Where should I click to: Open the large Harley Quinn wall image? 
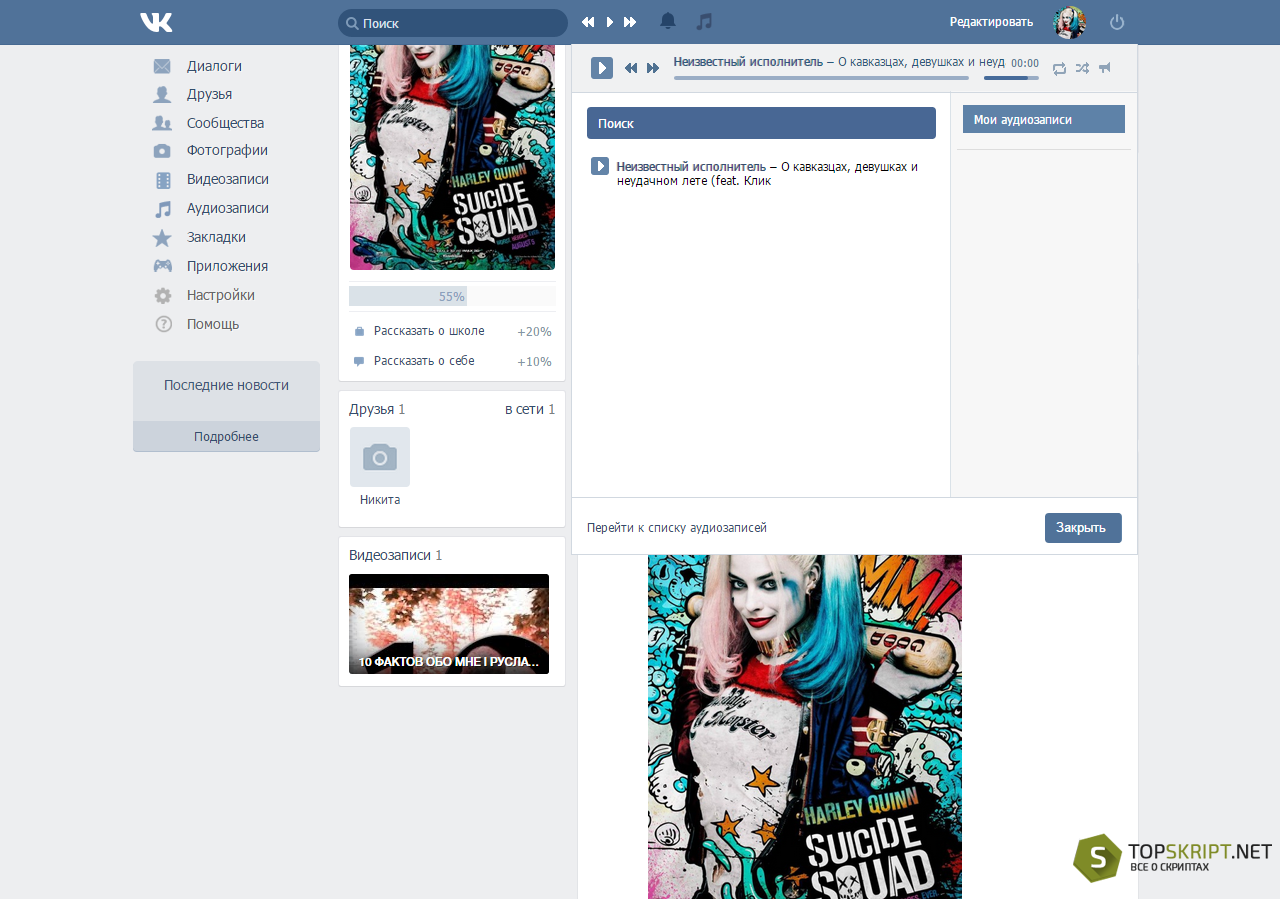click(x=805, y=727)
